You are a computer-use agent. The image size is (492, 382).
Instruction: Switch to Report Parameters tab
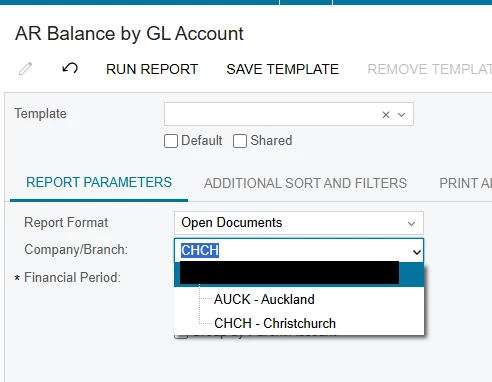(x=99, y=182)
